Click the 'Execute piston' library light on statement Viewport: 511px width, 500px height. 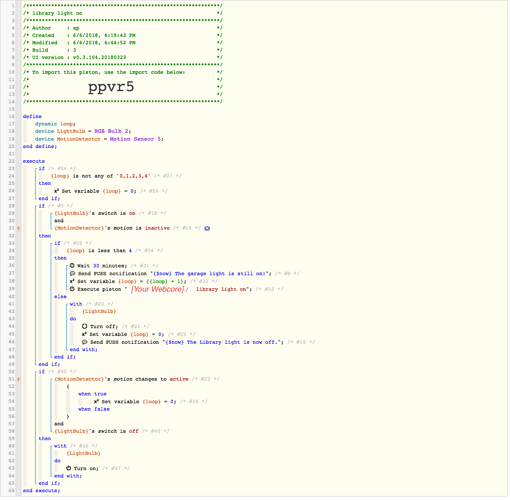(161, 290)
